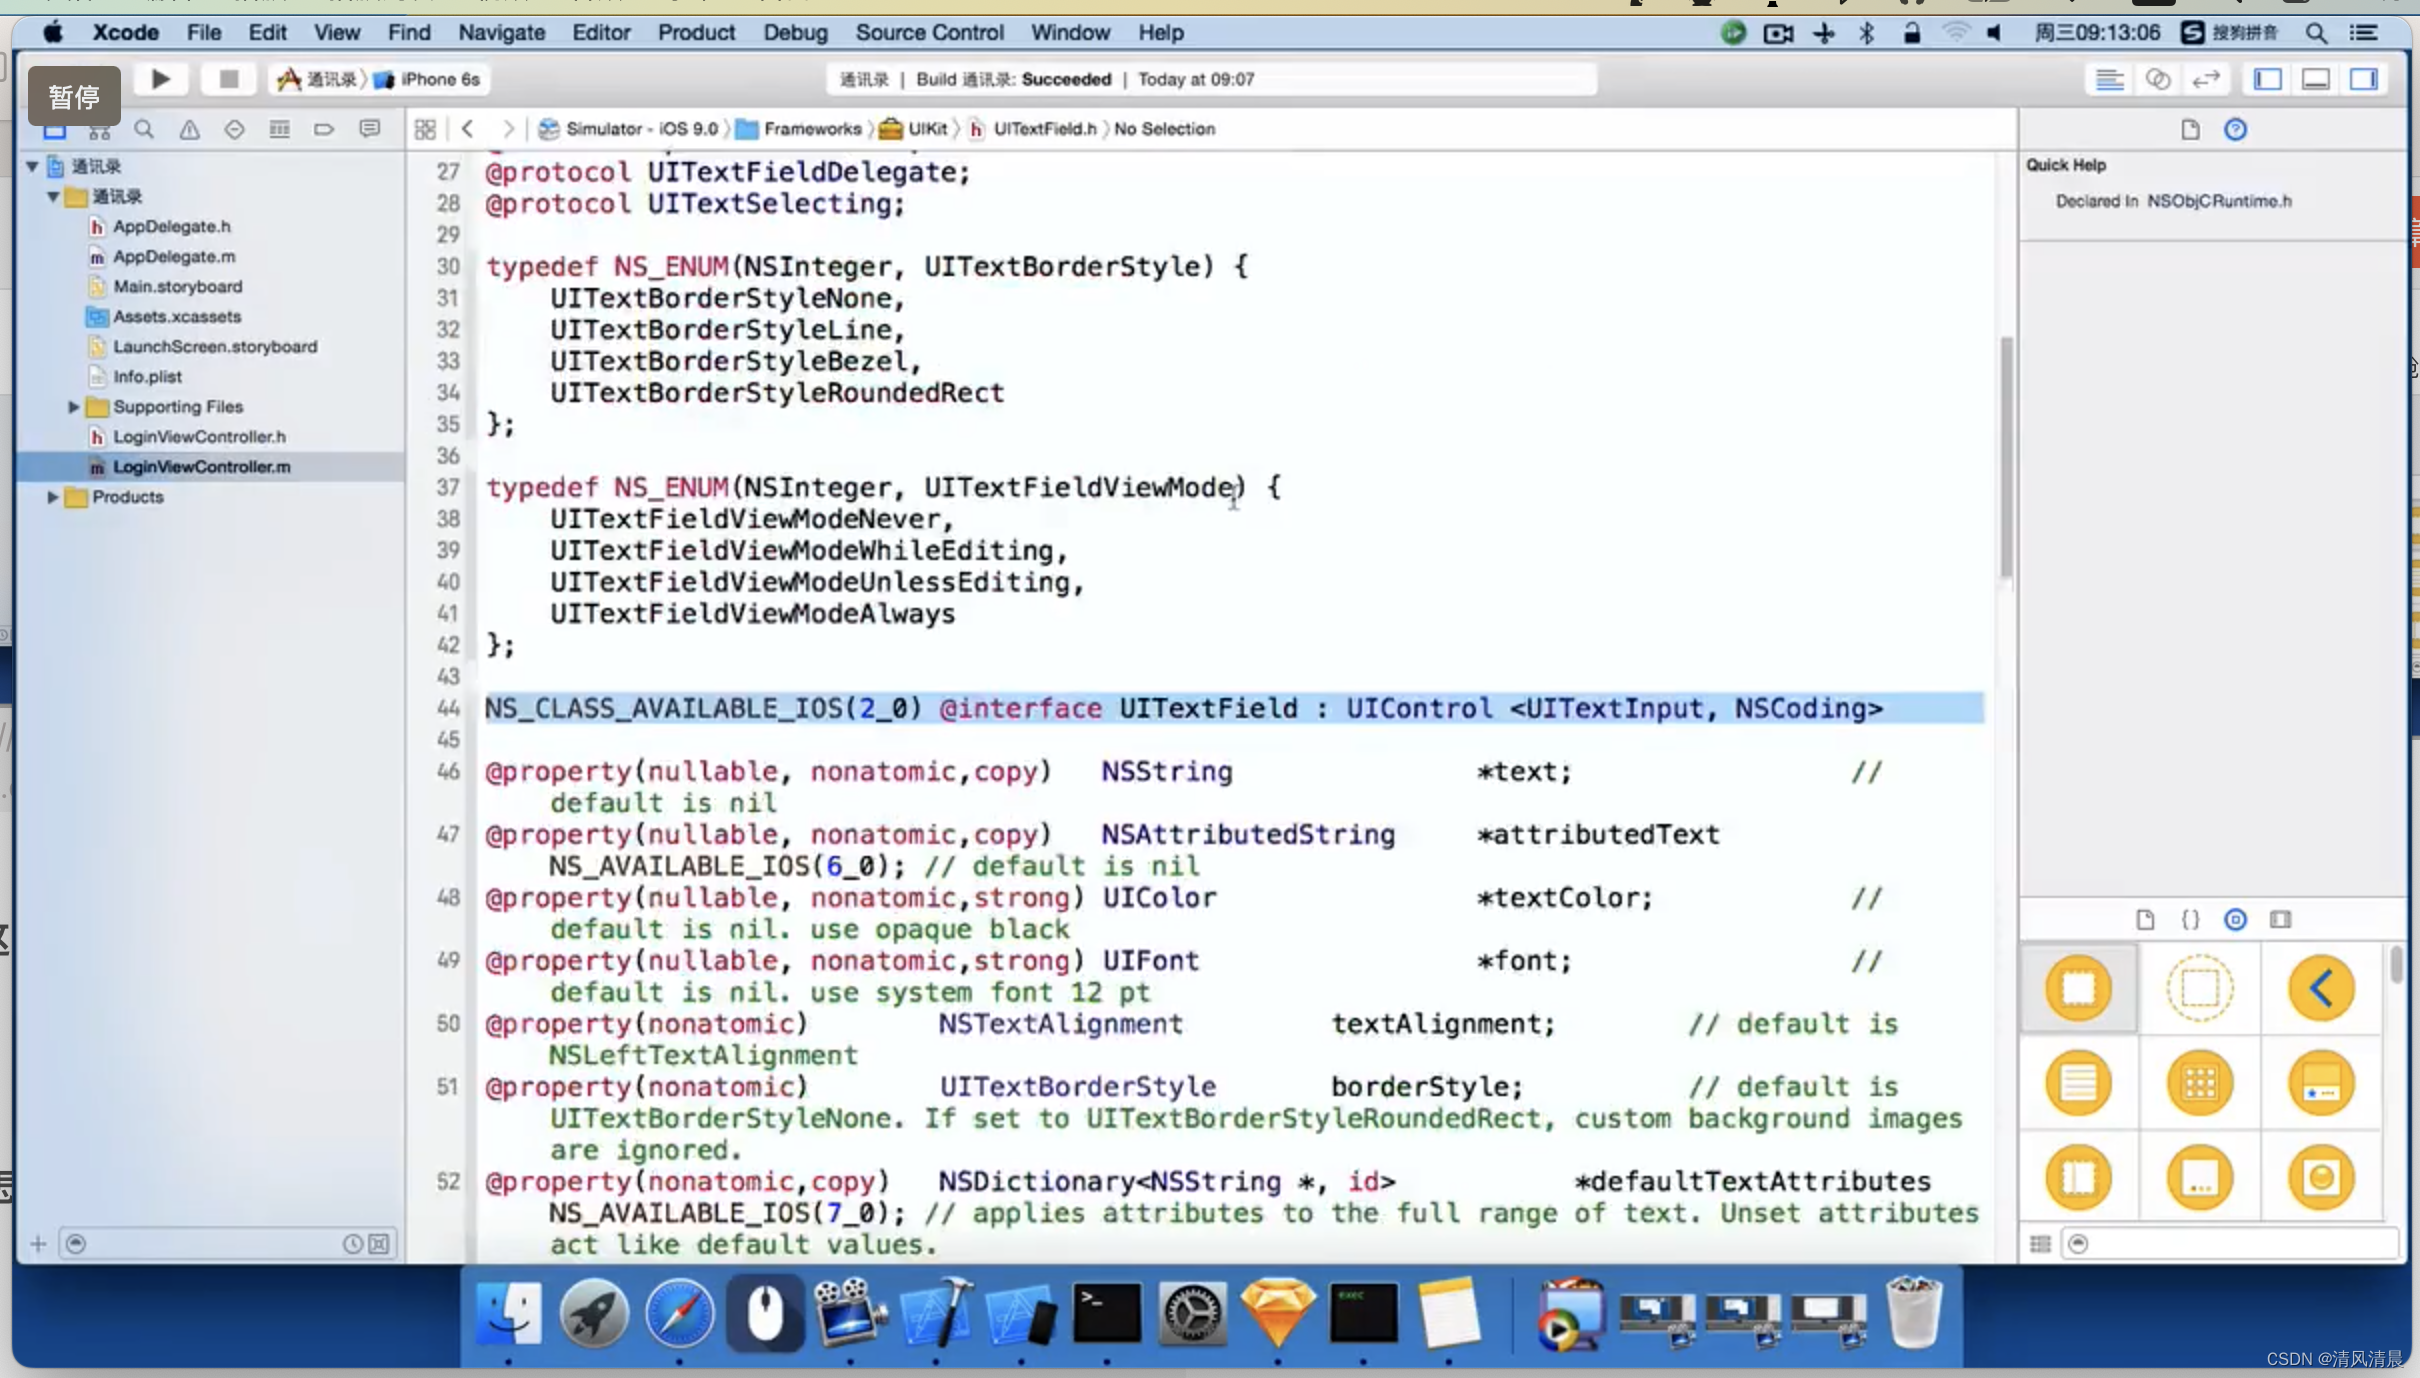Click the Run button to build project
2420x1378 pixels.
click(160, 78)
